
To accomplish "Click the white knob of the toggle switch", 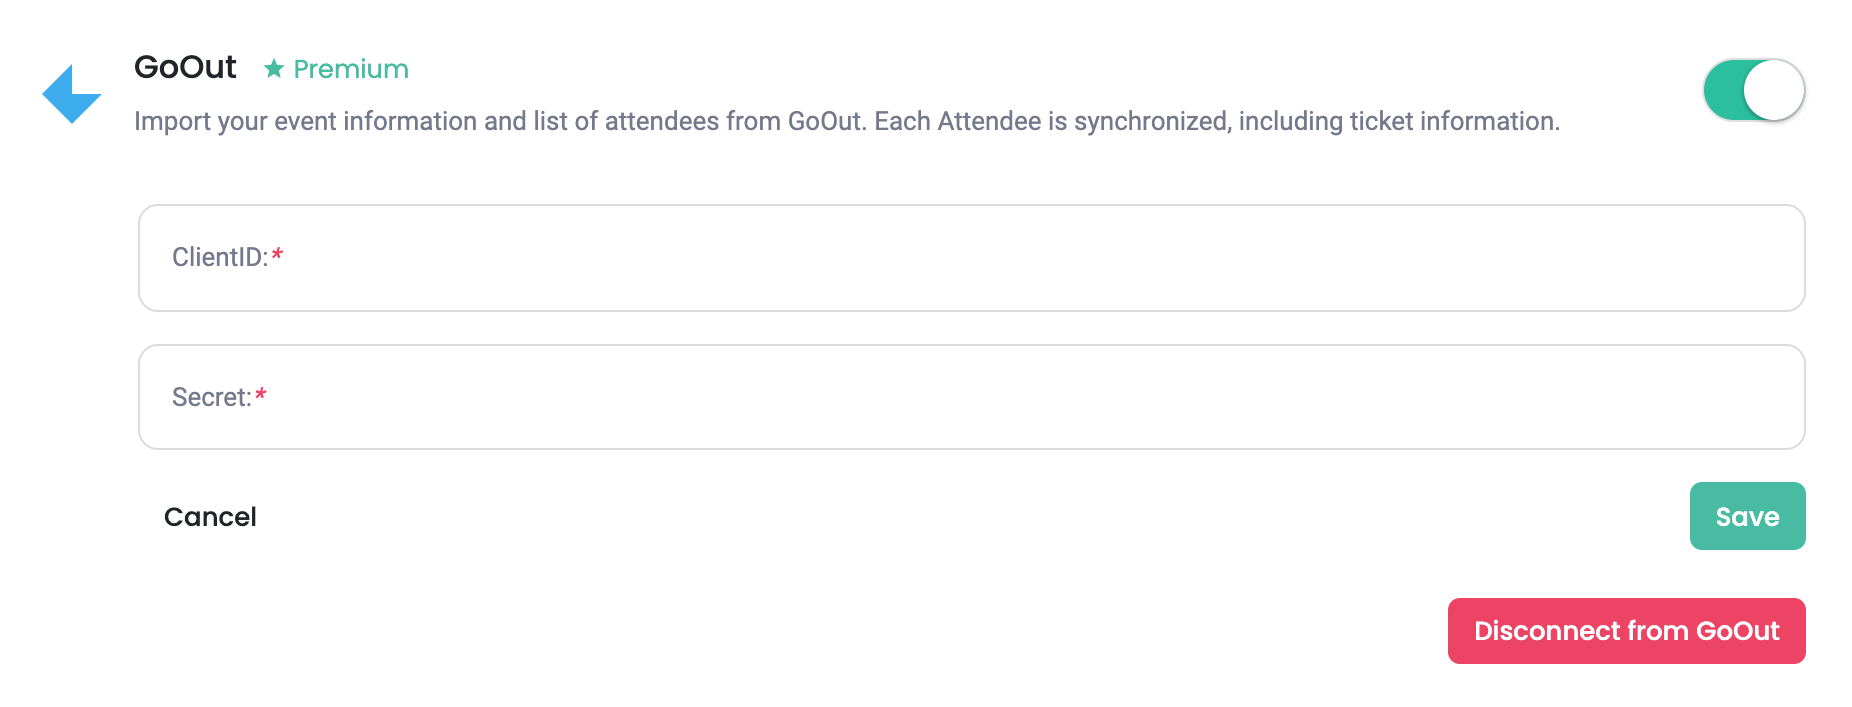I will click(x=1774, y=90).
